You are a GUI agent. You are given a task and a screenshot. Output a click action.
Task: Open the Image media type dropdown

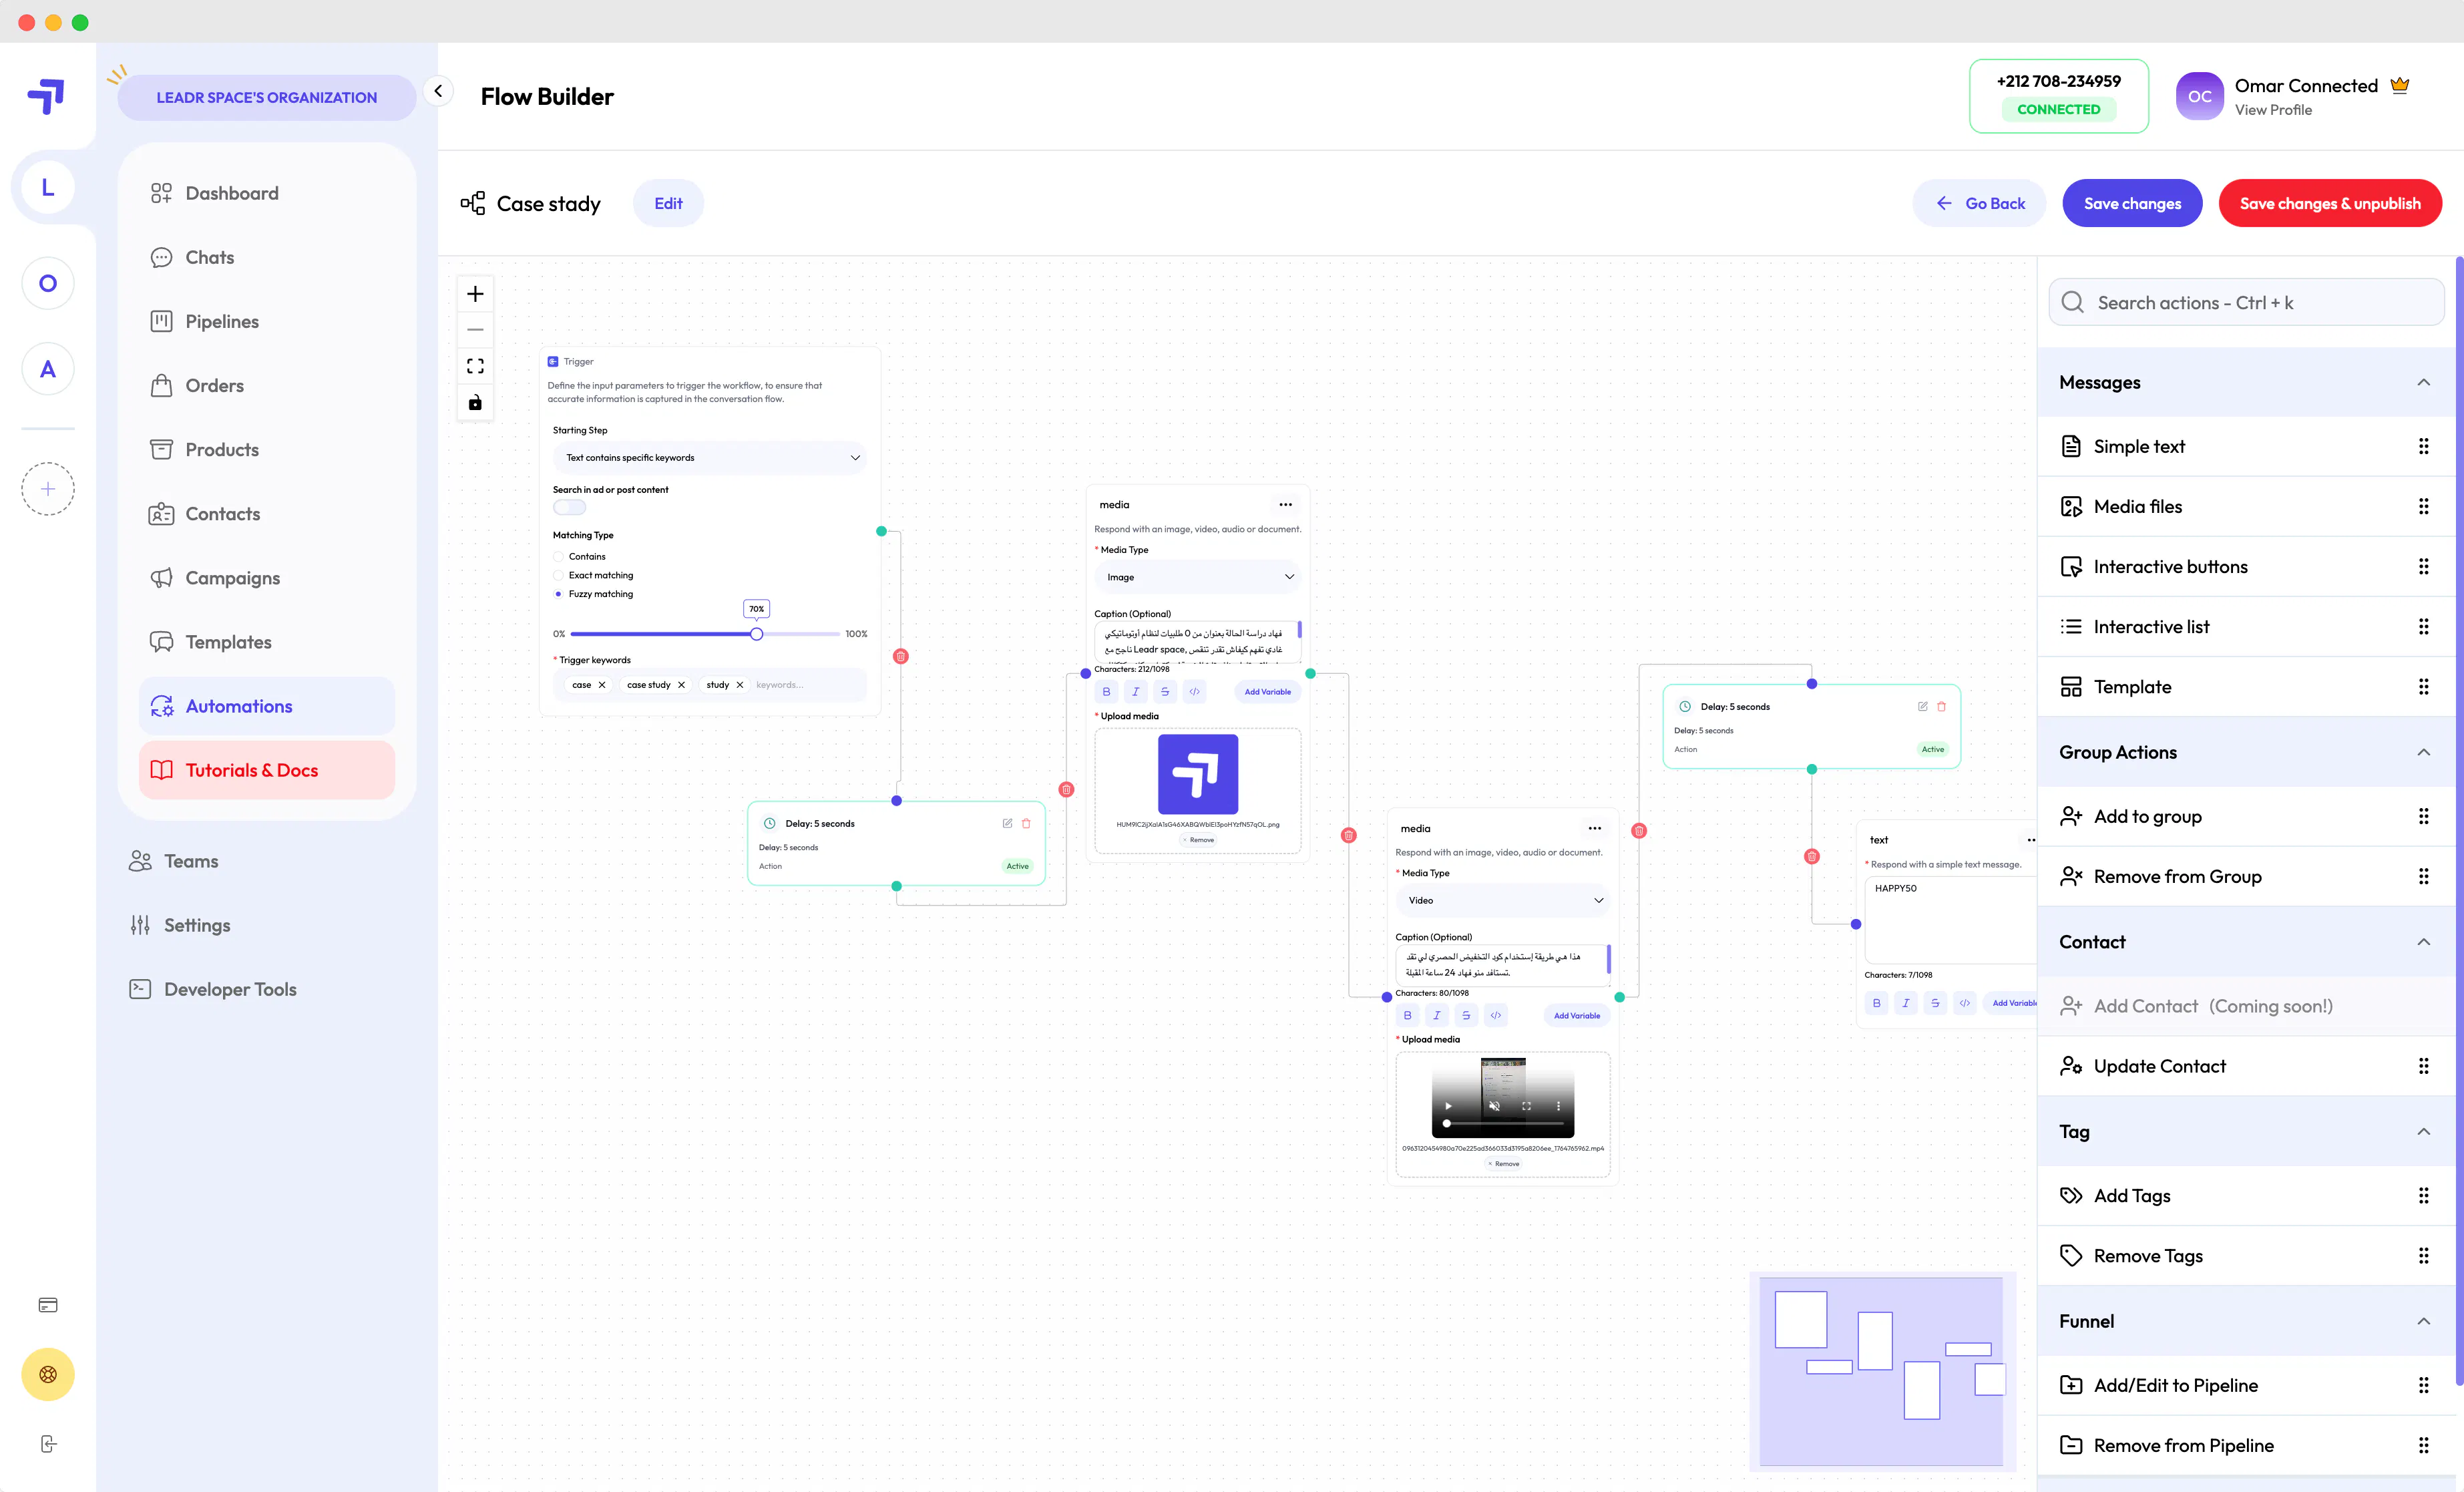tap(1198, 577)
